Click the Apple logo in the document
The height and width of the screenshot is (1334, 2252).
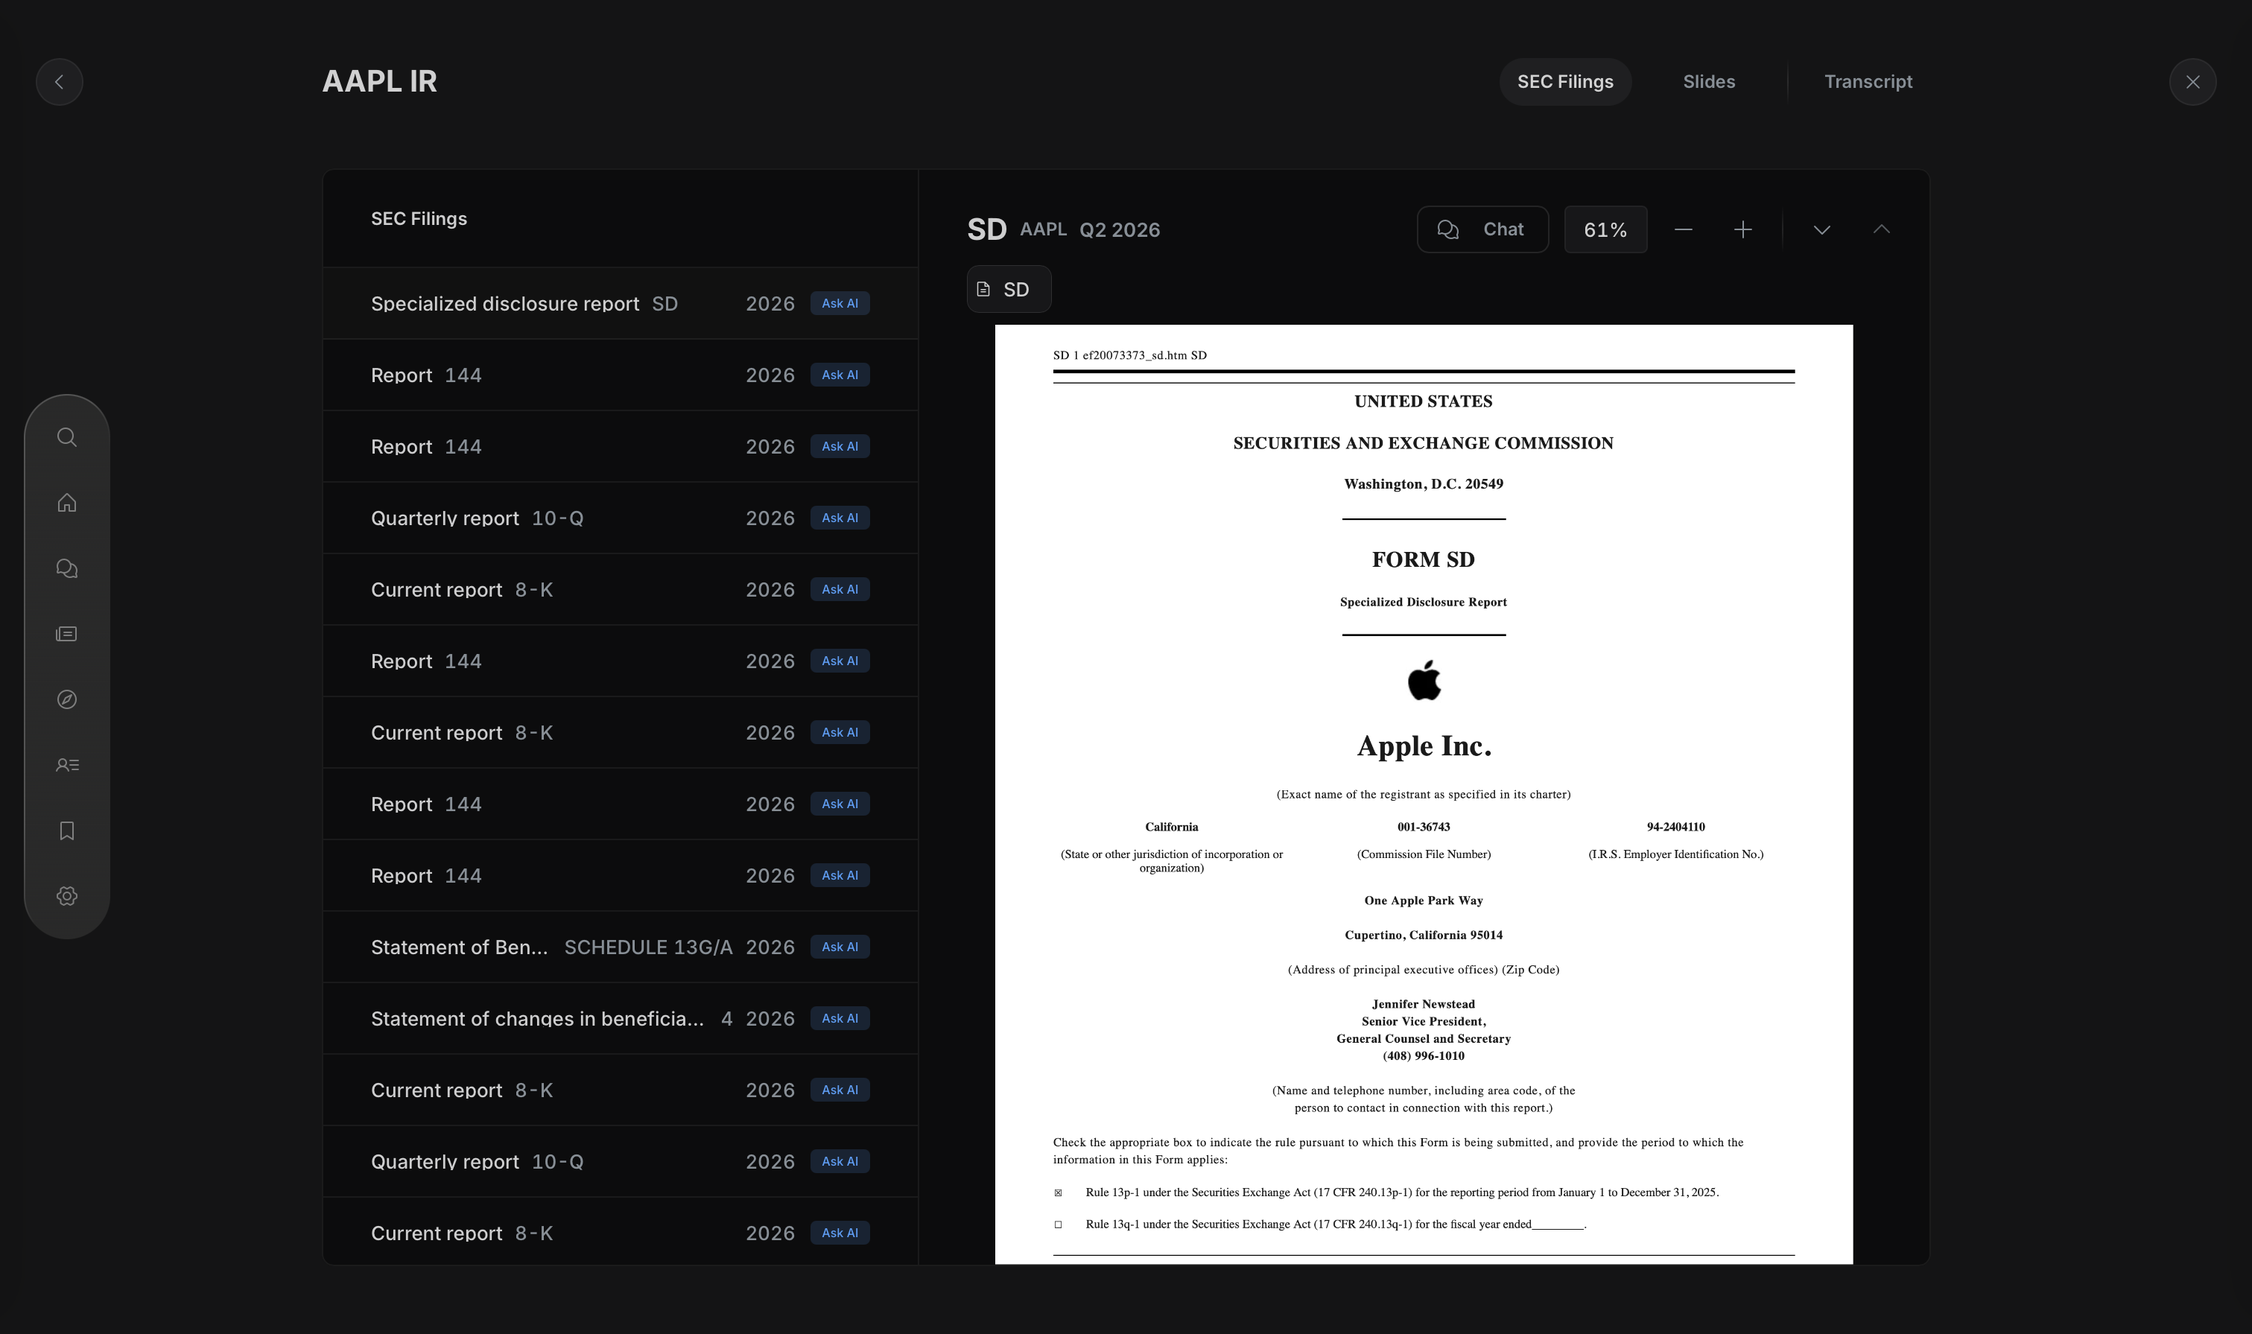[x=1424, y=680]
